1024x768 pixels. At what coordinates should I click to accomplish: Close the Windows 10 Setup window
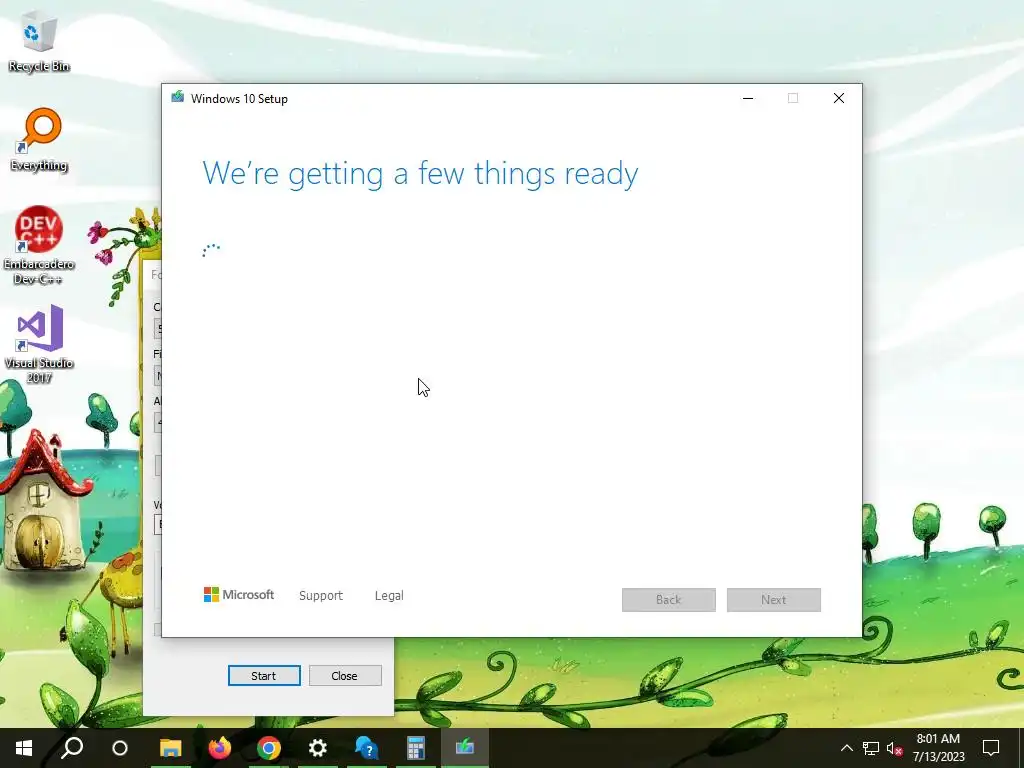point(839,98)
